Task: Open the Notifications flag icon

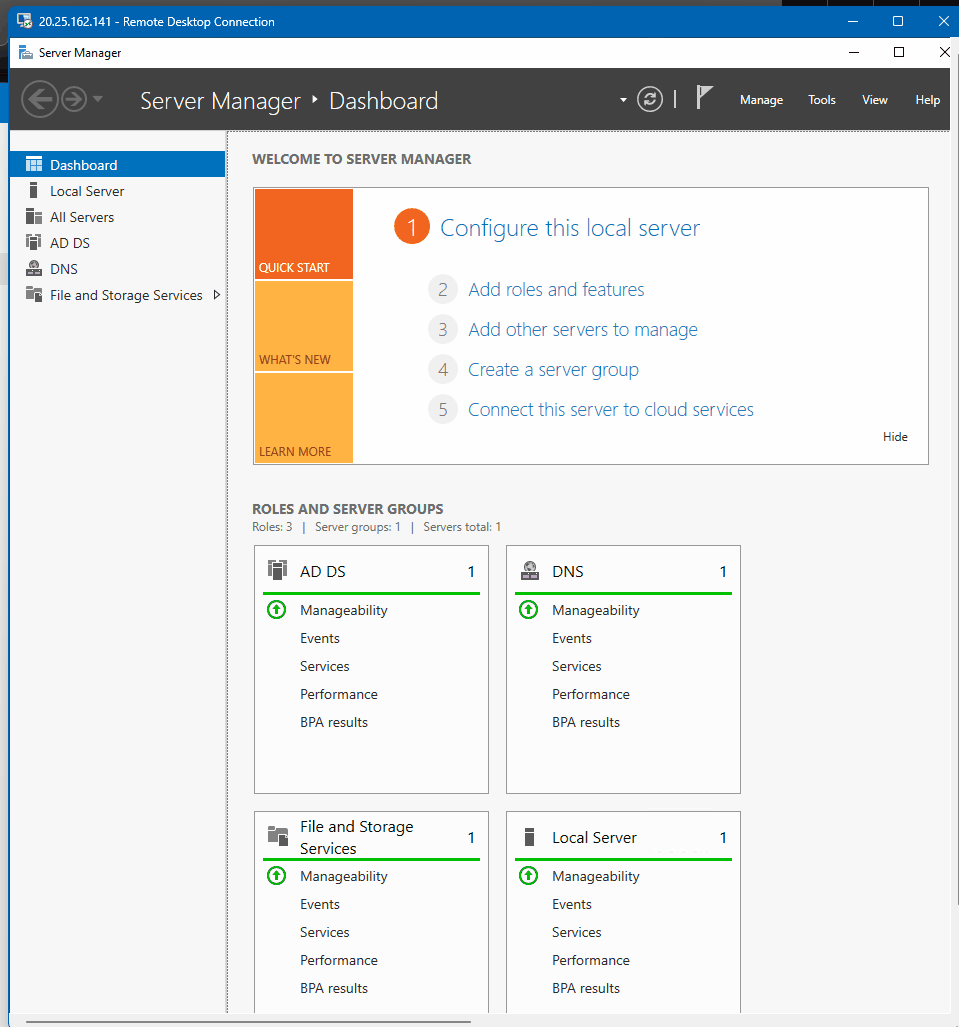Action: pyautogui.click(x=704, y=98)
